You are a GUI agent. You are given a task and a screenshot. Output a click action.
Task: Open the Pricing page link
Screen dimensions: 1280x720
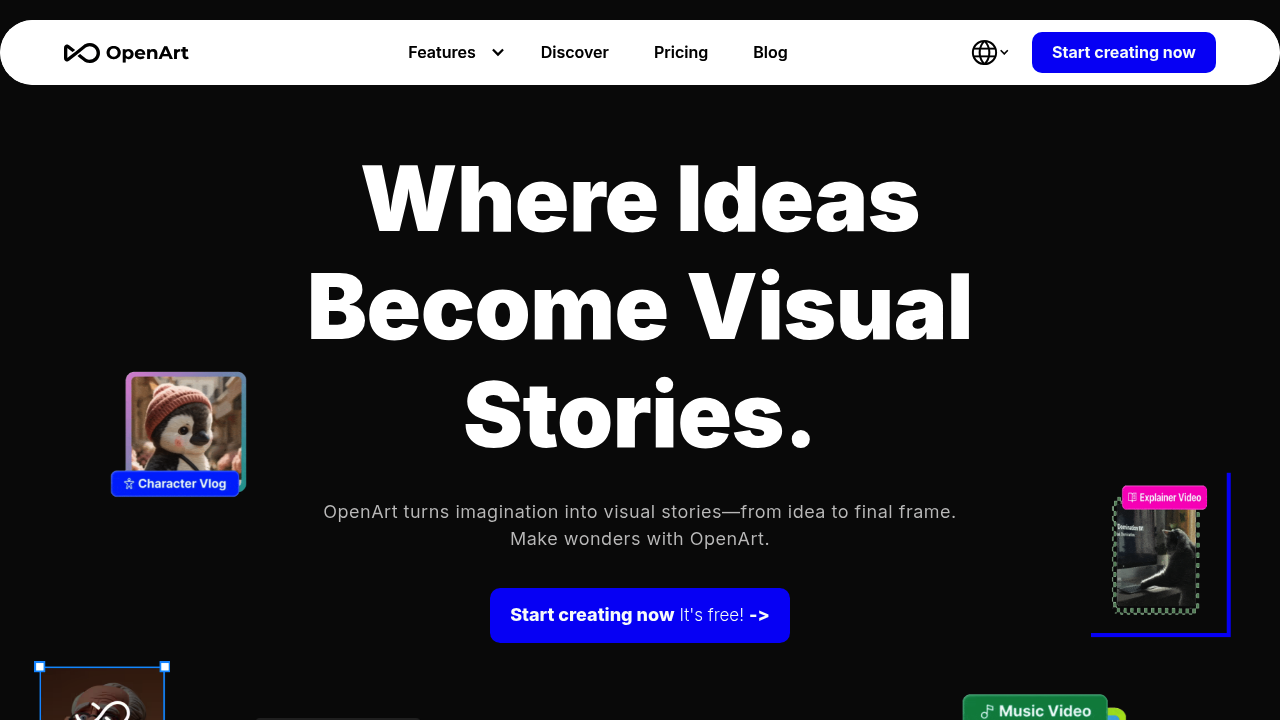pyautogui.click(x=681, y=52)
